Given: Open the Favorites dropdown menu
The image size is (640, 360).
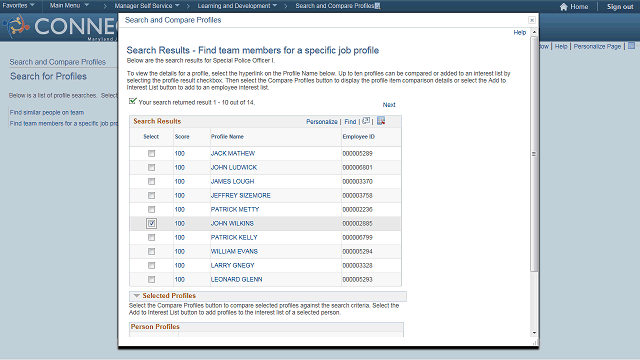Looking at the screenshot, I should [18, 5].
